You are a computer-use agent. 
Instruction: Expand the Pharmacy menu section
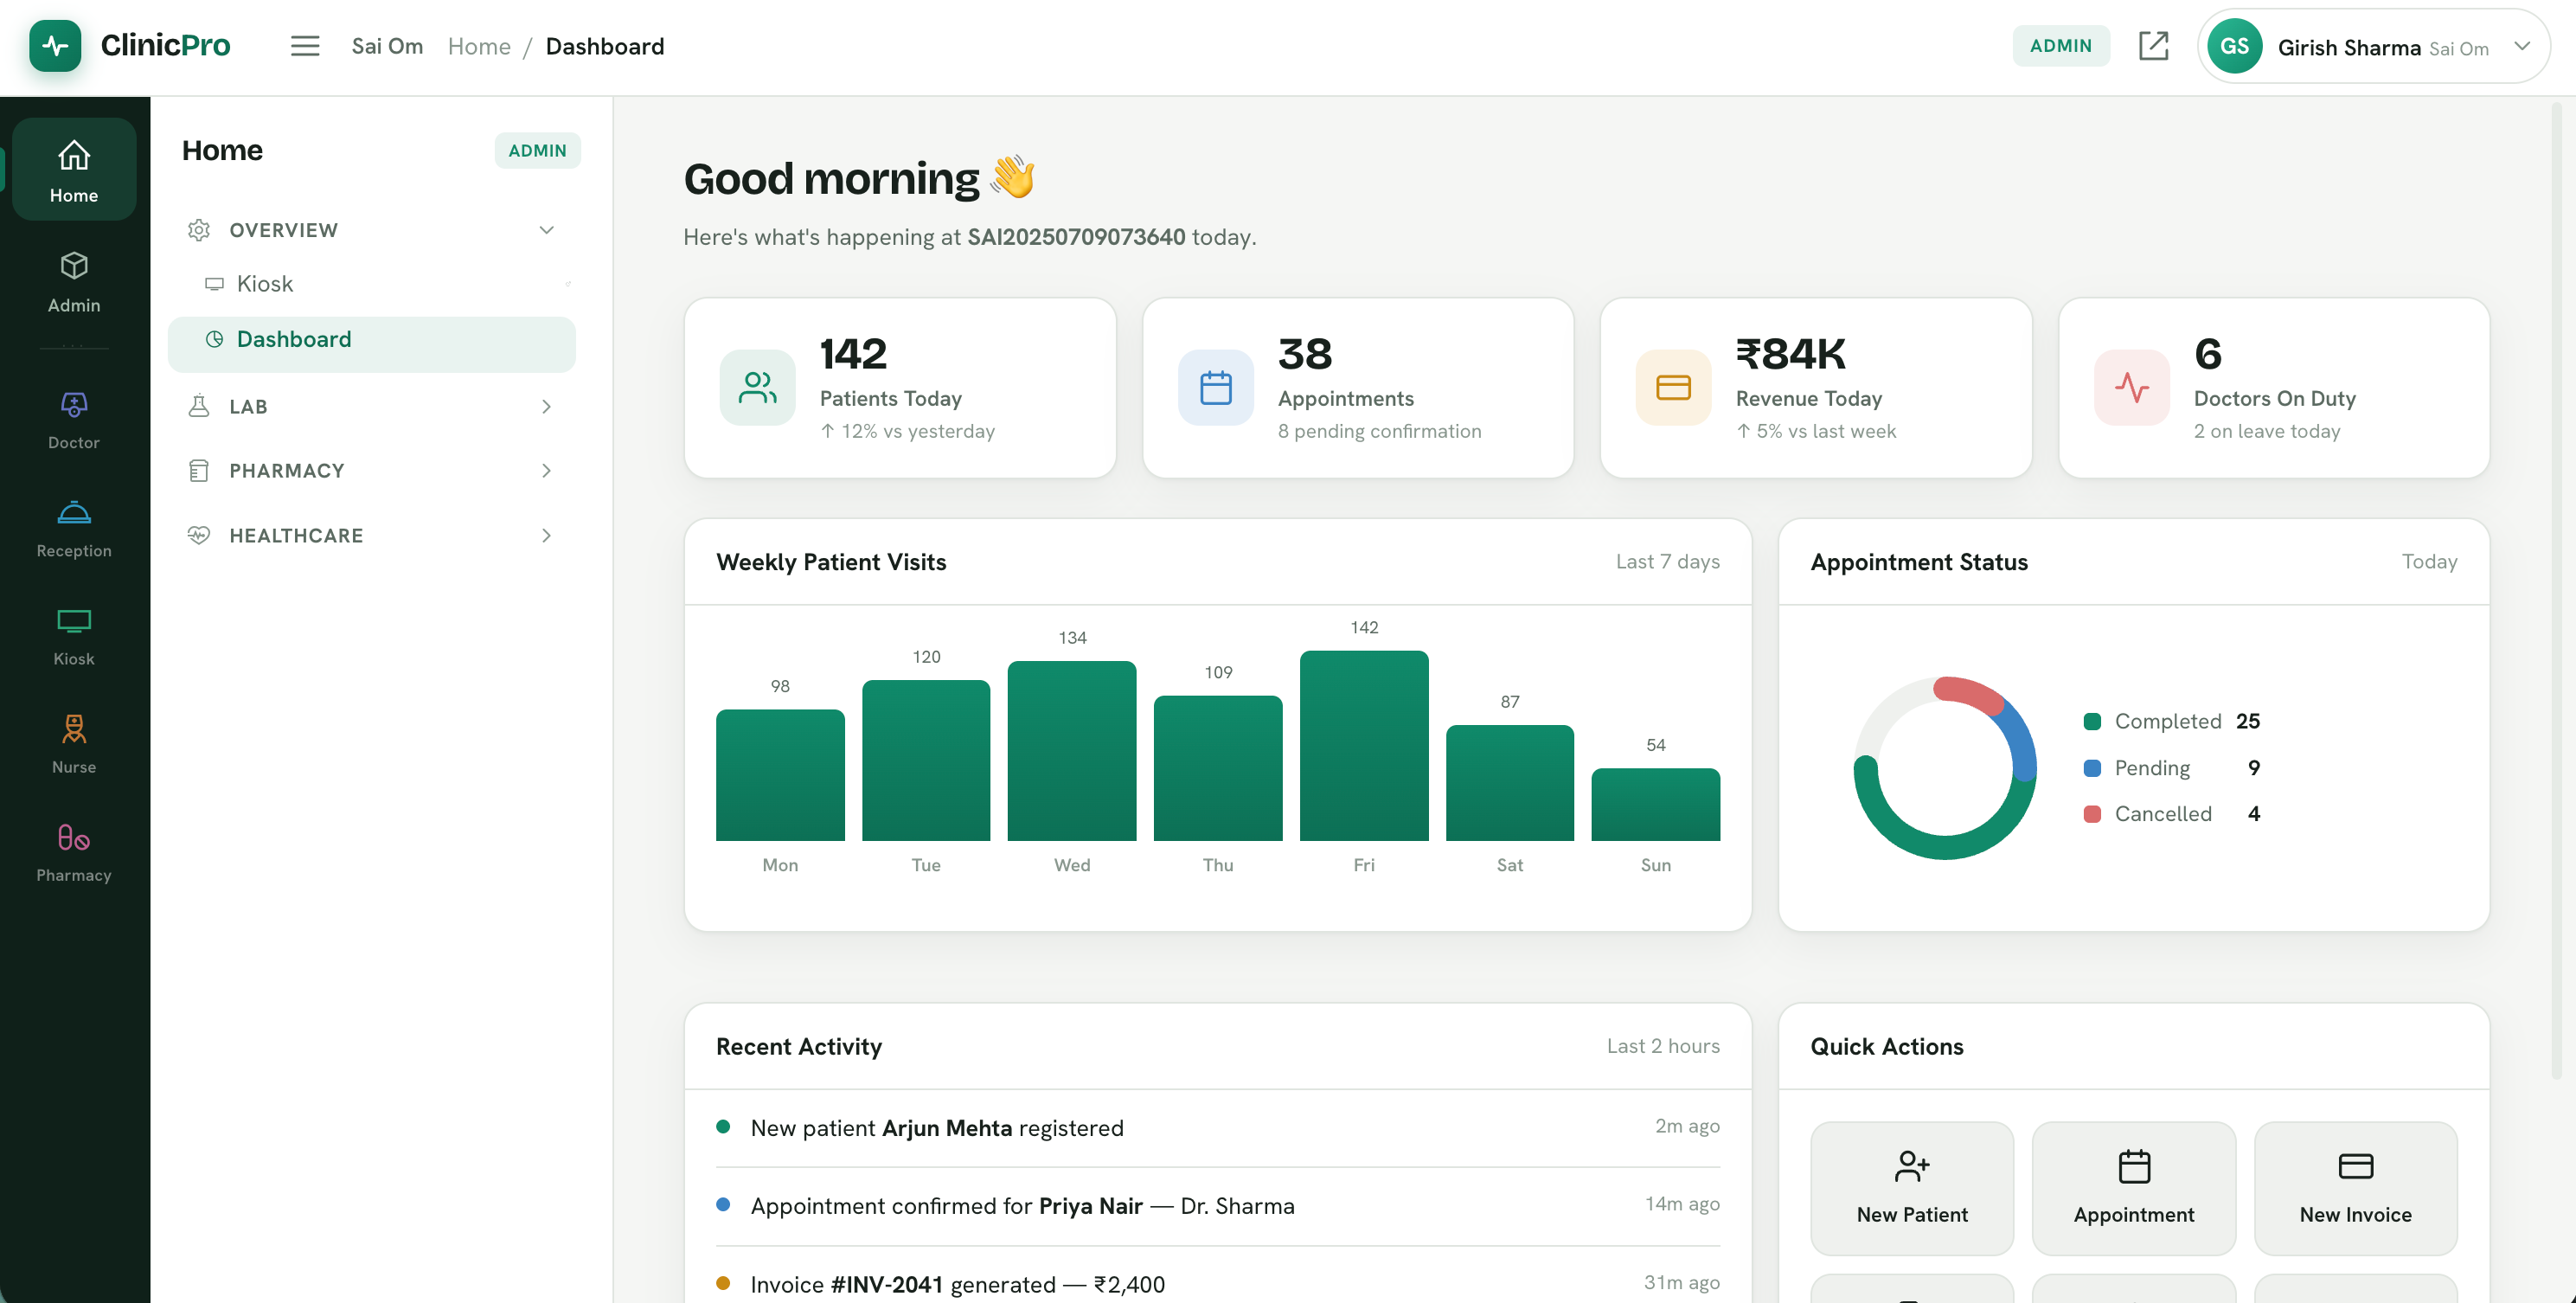(546, 470)
